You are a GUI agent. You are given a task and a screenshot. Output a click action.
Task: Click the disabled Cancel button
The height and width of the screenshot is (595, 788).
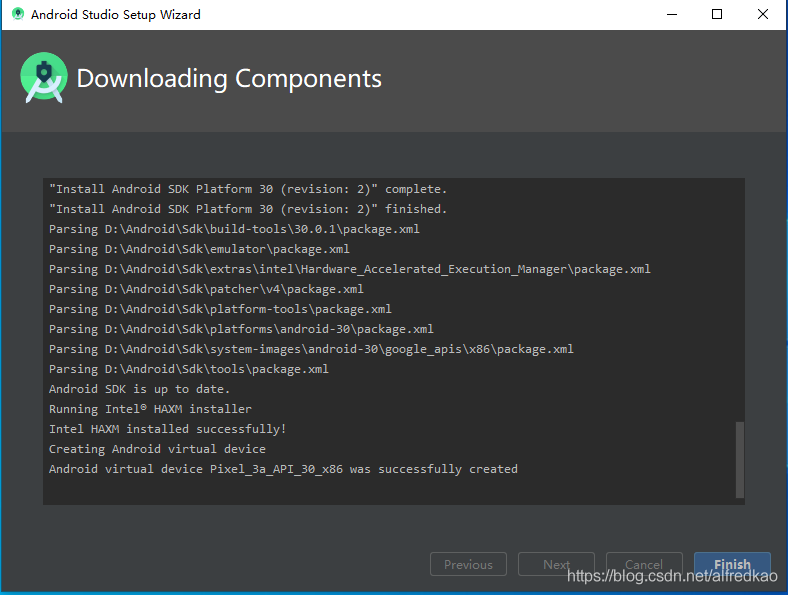pyautogui.click(x=644, y=564)
